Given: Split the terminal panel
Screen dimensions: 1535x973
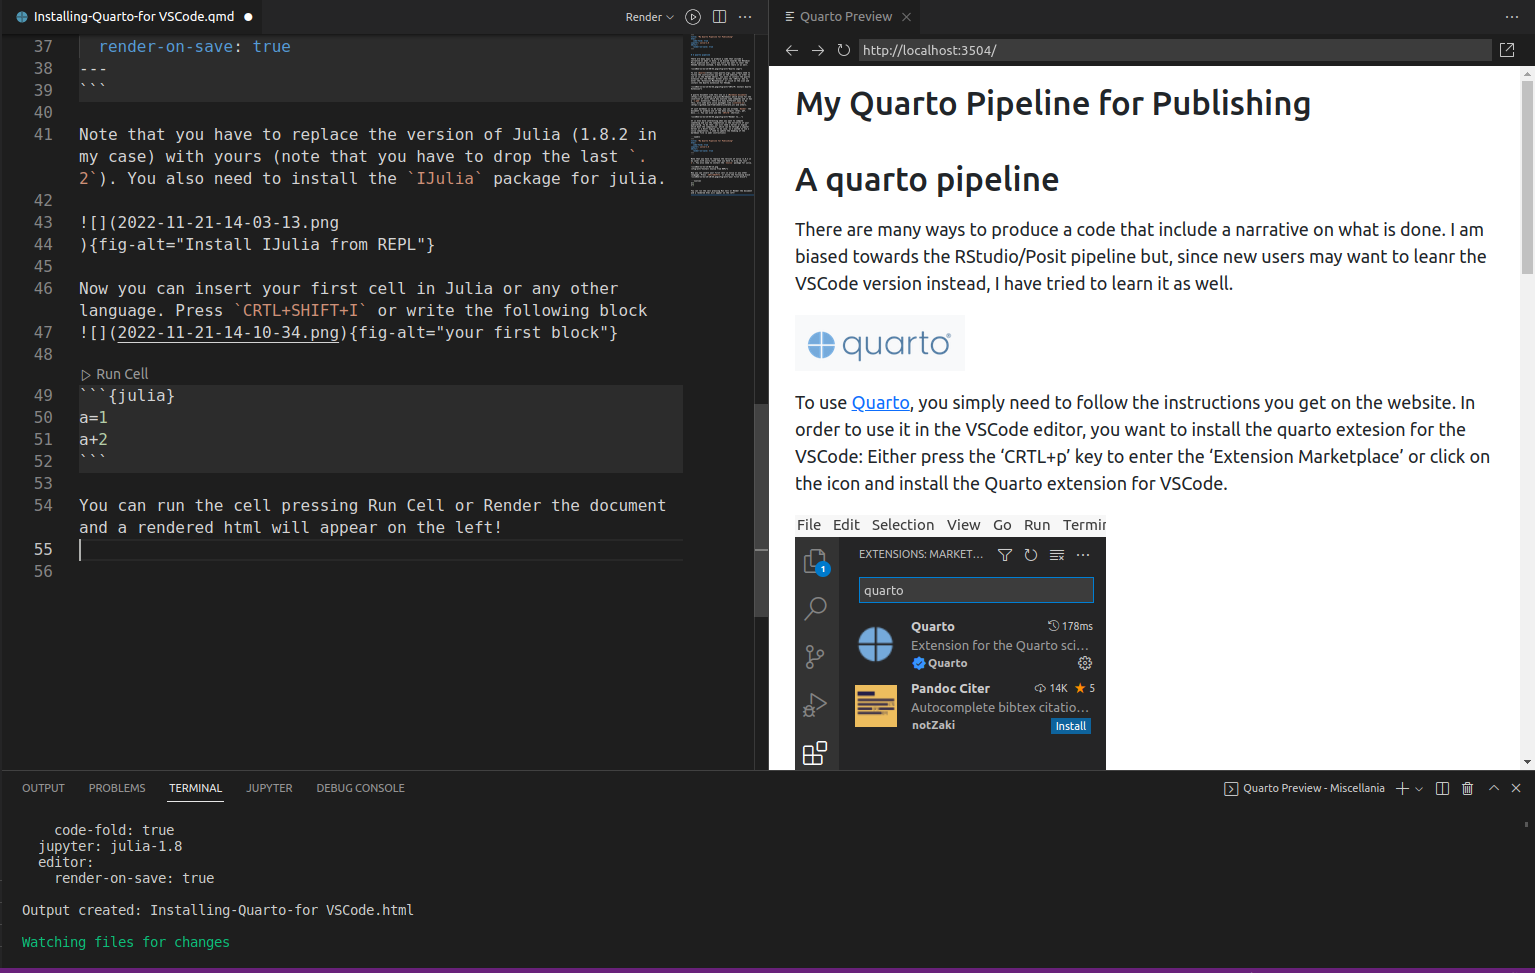Looking at the screenshot, I should coord(1442,788).
